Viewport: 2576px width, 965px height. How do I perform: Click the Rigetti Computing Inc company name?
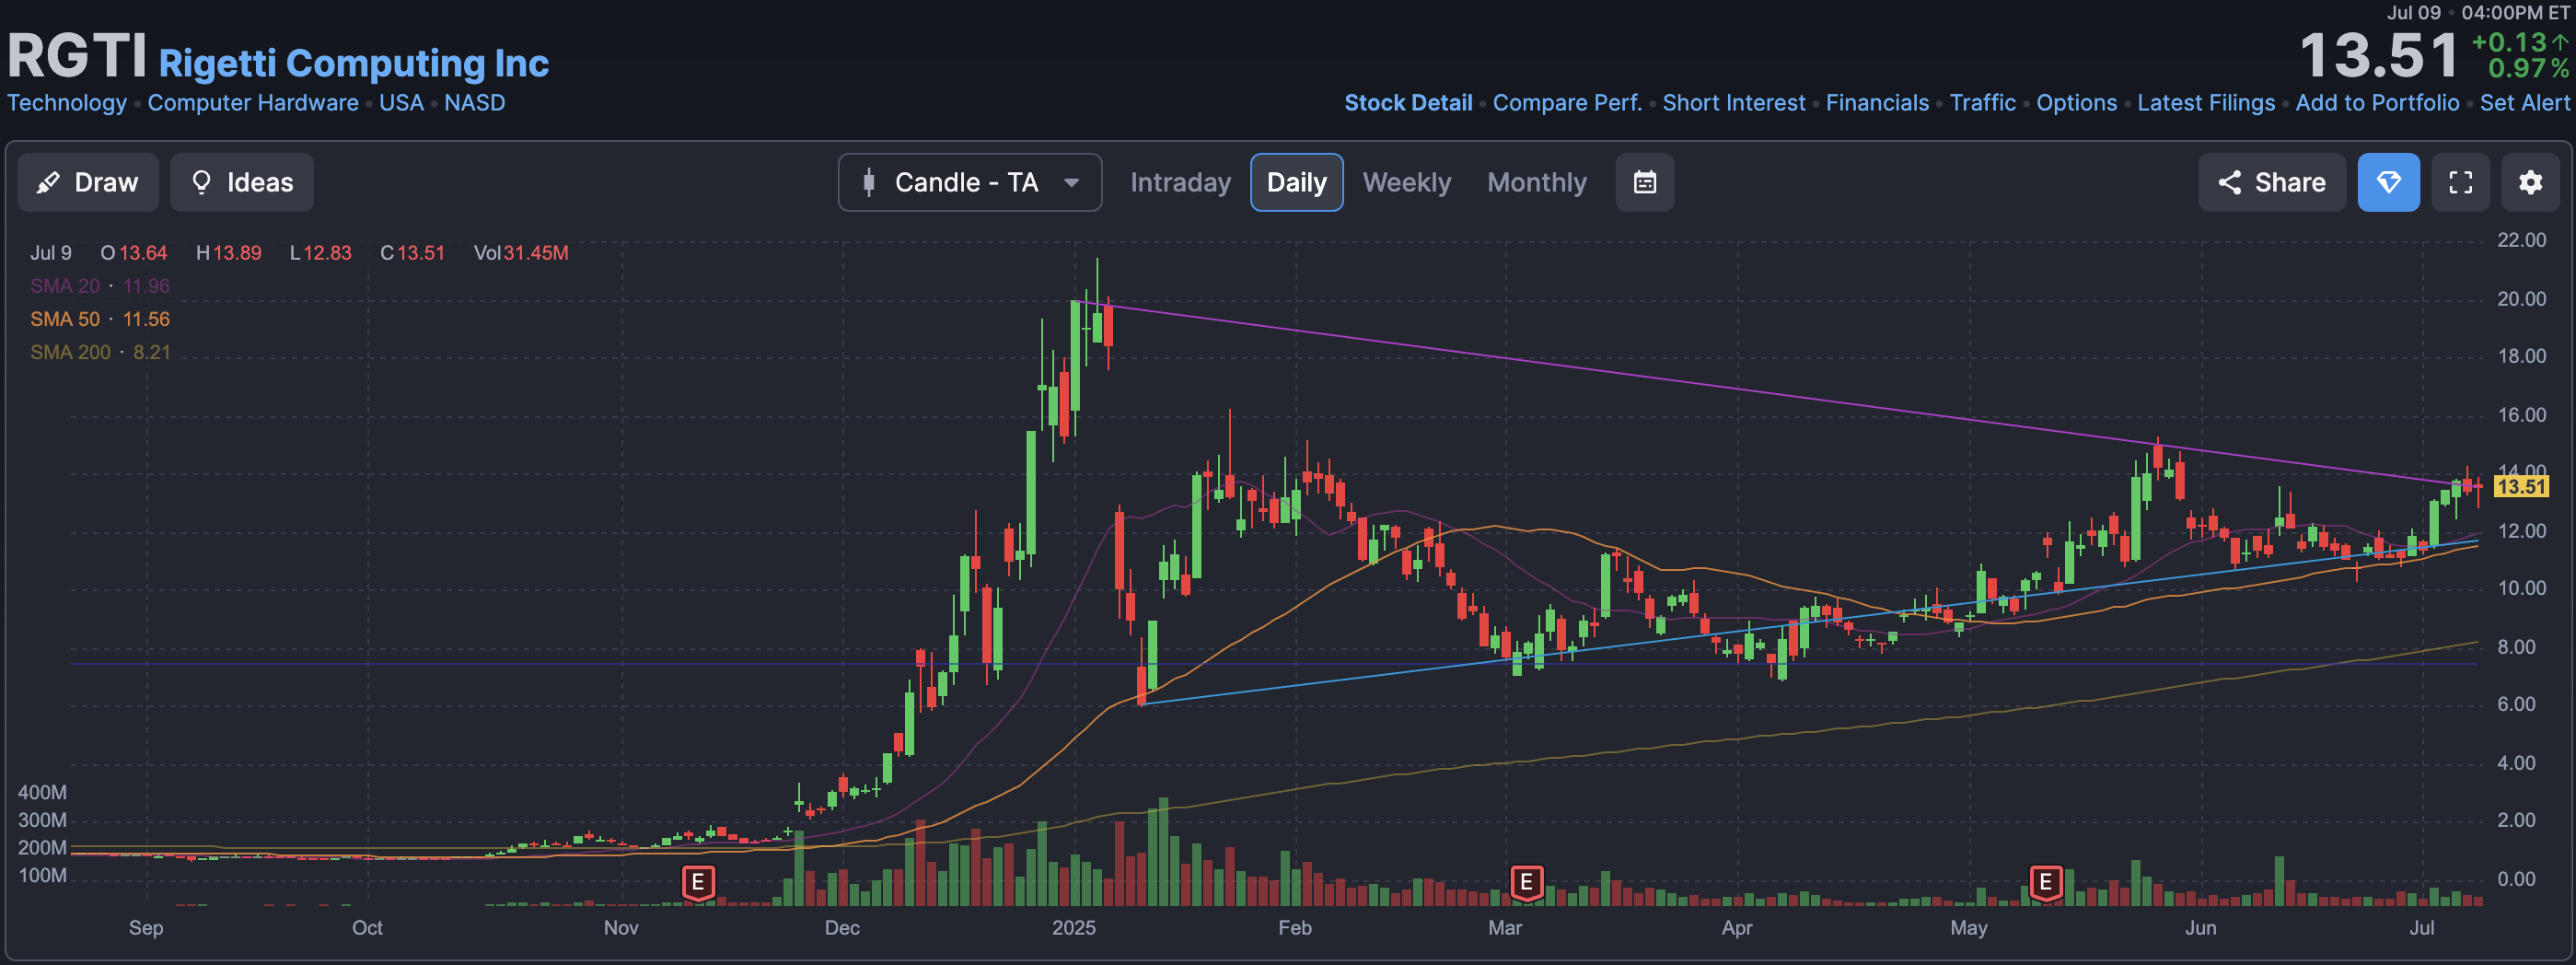coord(354,63)
